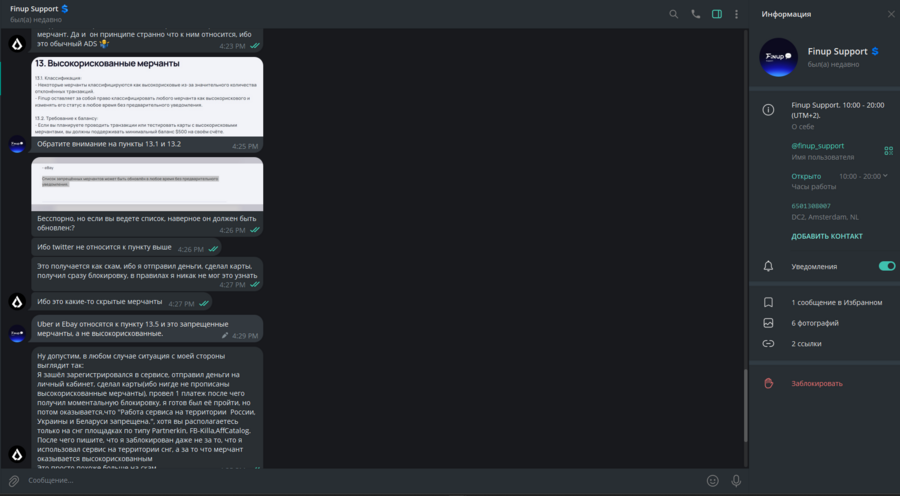This screenshot has width=900, height=496.
Task: Click the message 'Uber и Ebay относятся к пункту 13.5'
Action: tap(147, 328)
